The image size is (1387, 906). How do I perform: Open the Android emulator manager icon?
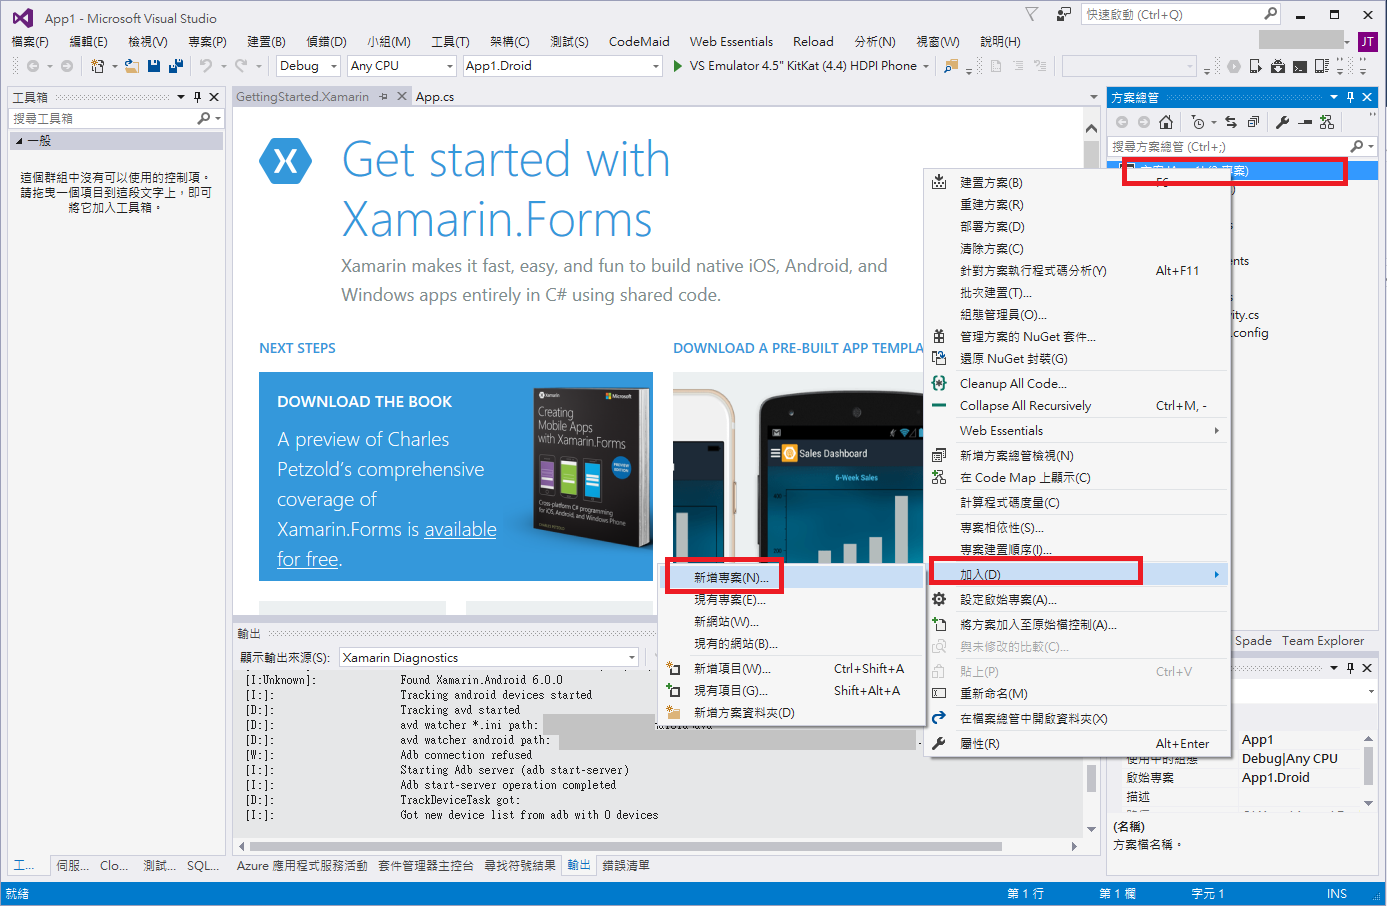click(1321, 66)
